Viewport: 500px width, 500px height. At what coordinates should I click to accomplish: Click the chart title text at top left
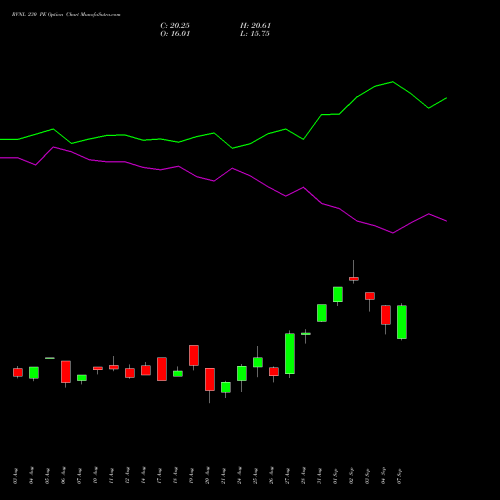tap(66, 15)
